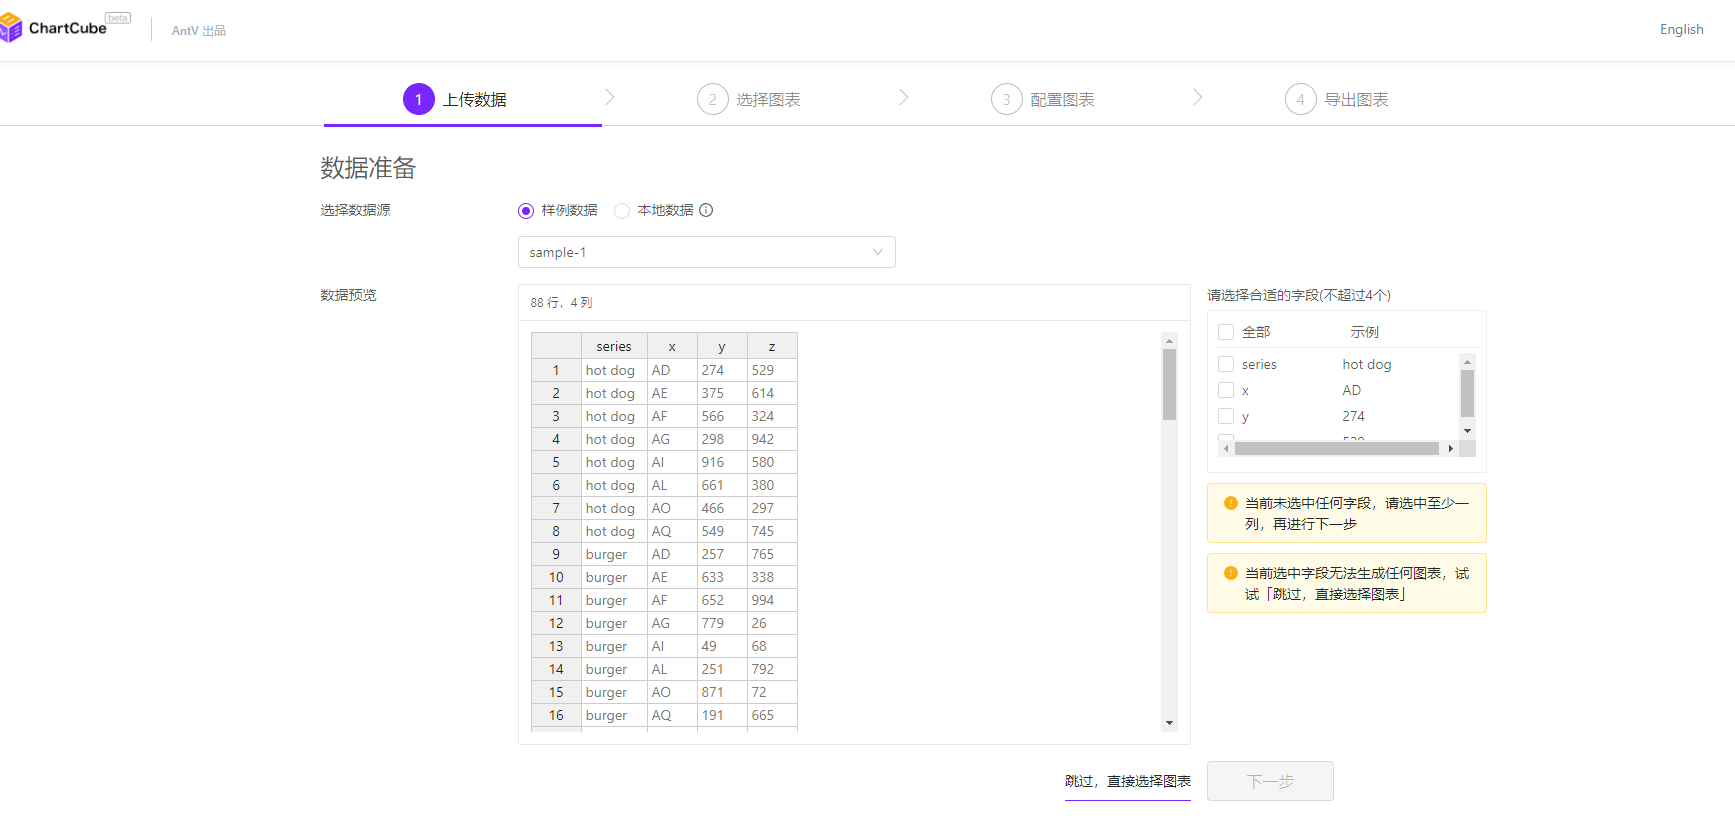
Task: Click the step 1 circle icon
Action: click(x=419, y=99)
